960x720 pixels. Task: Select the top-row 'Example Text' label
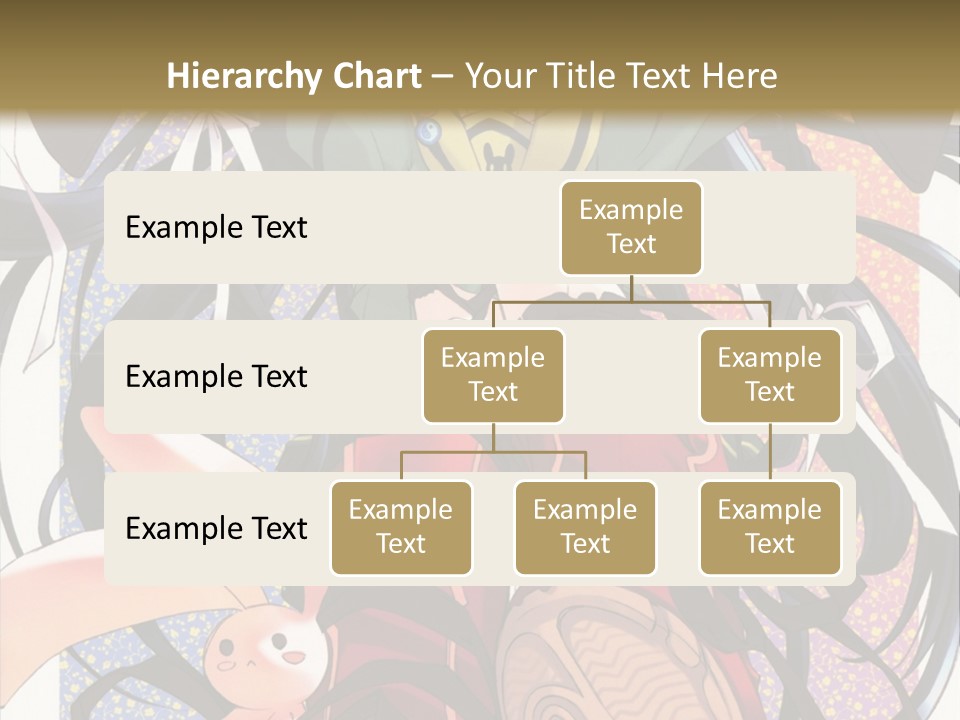point(216,227)
